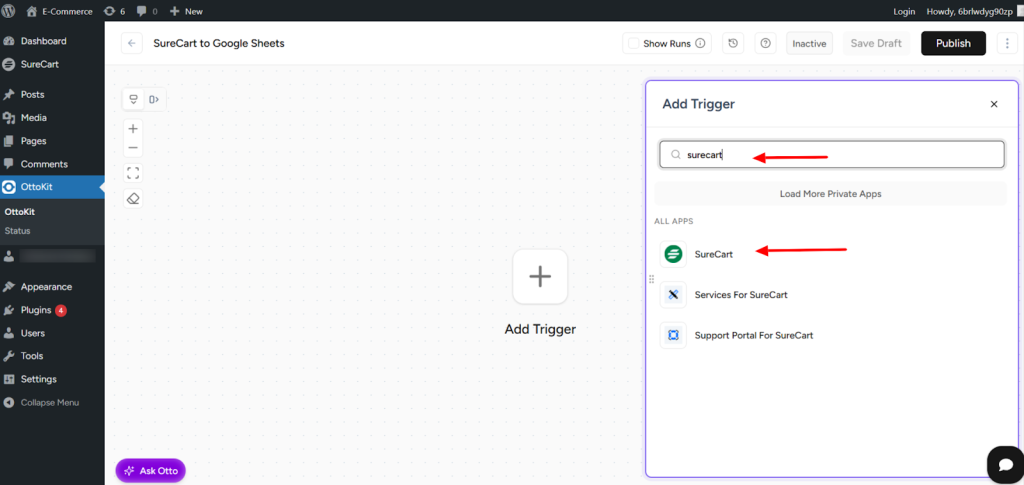Open the workflow history clock icon

[x=733, y=44]
